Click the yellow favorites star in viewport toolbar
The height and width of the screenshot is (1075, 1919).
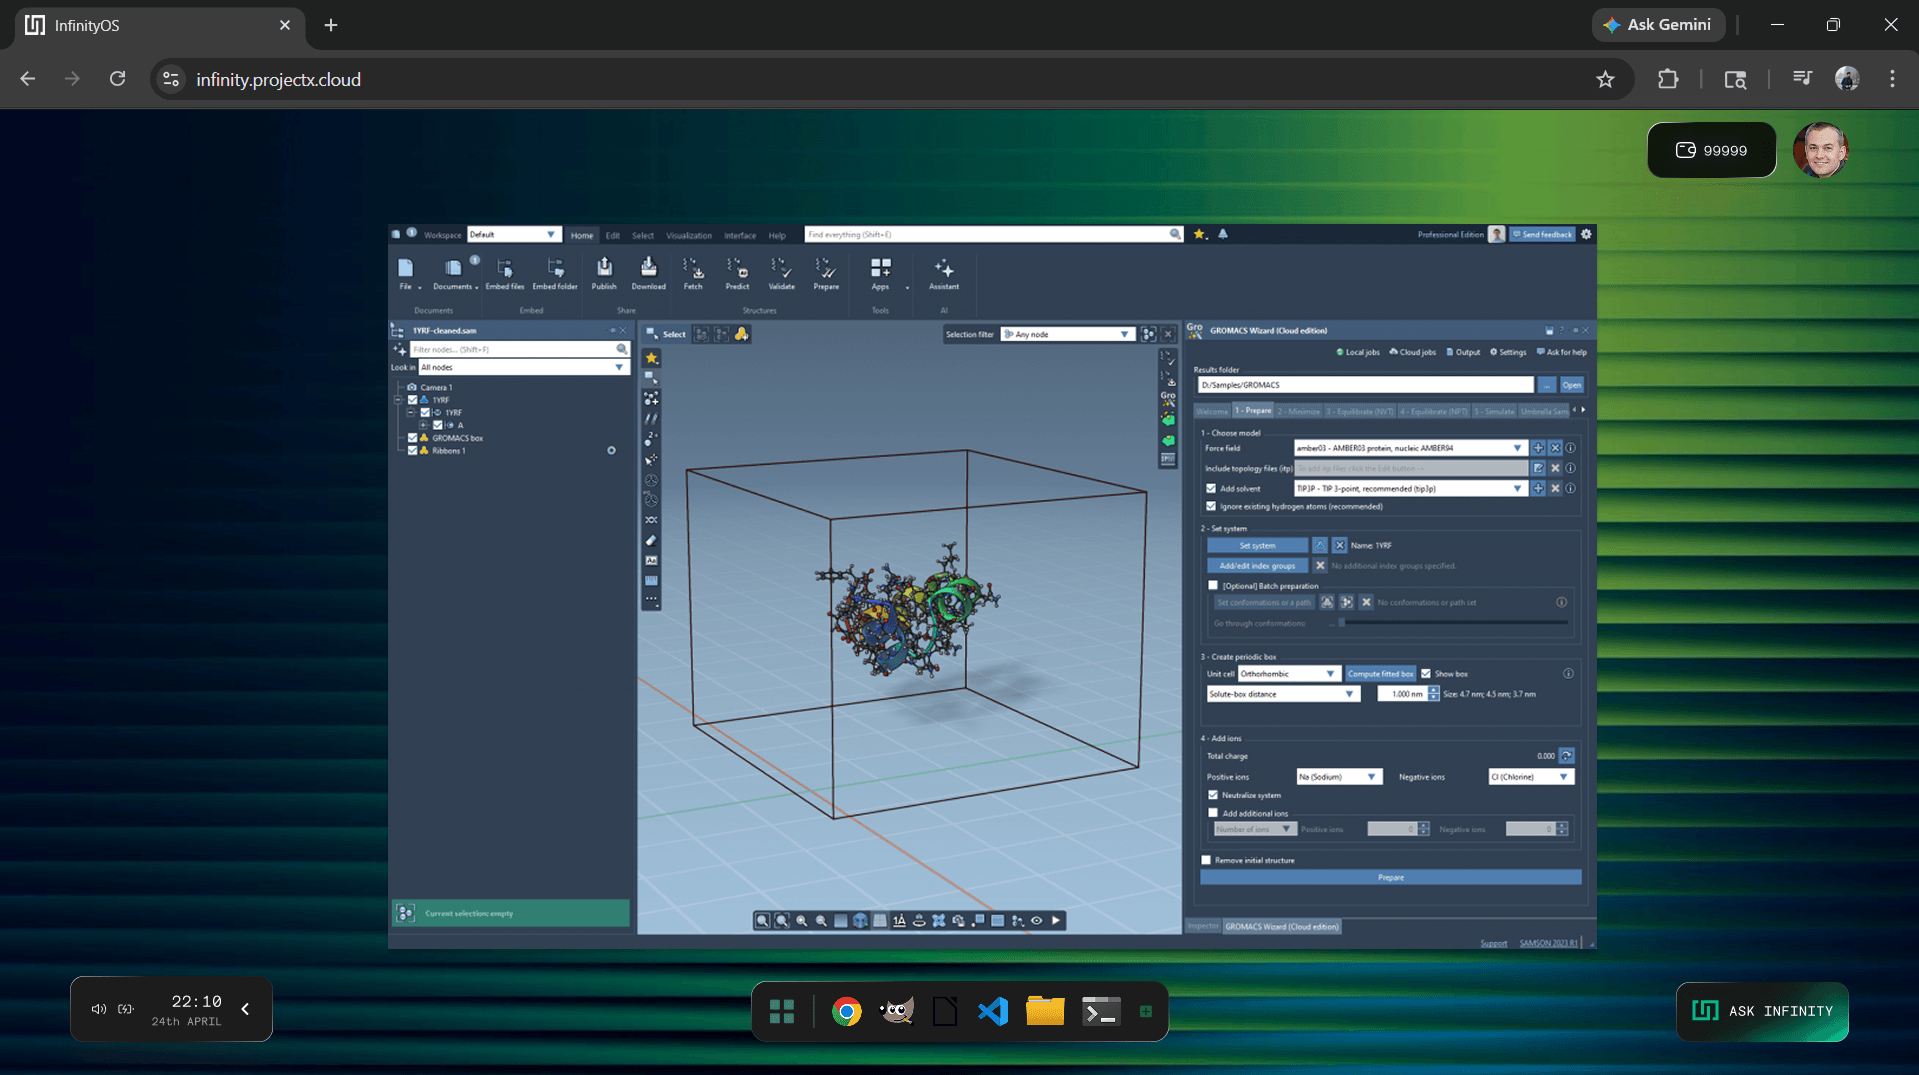[651, 358]
